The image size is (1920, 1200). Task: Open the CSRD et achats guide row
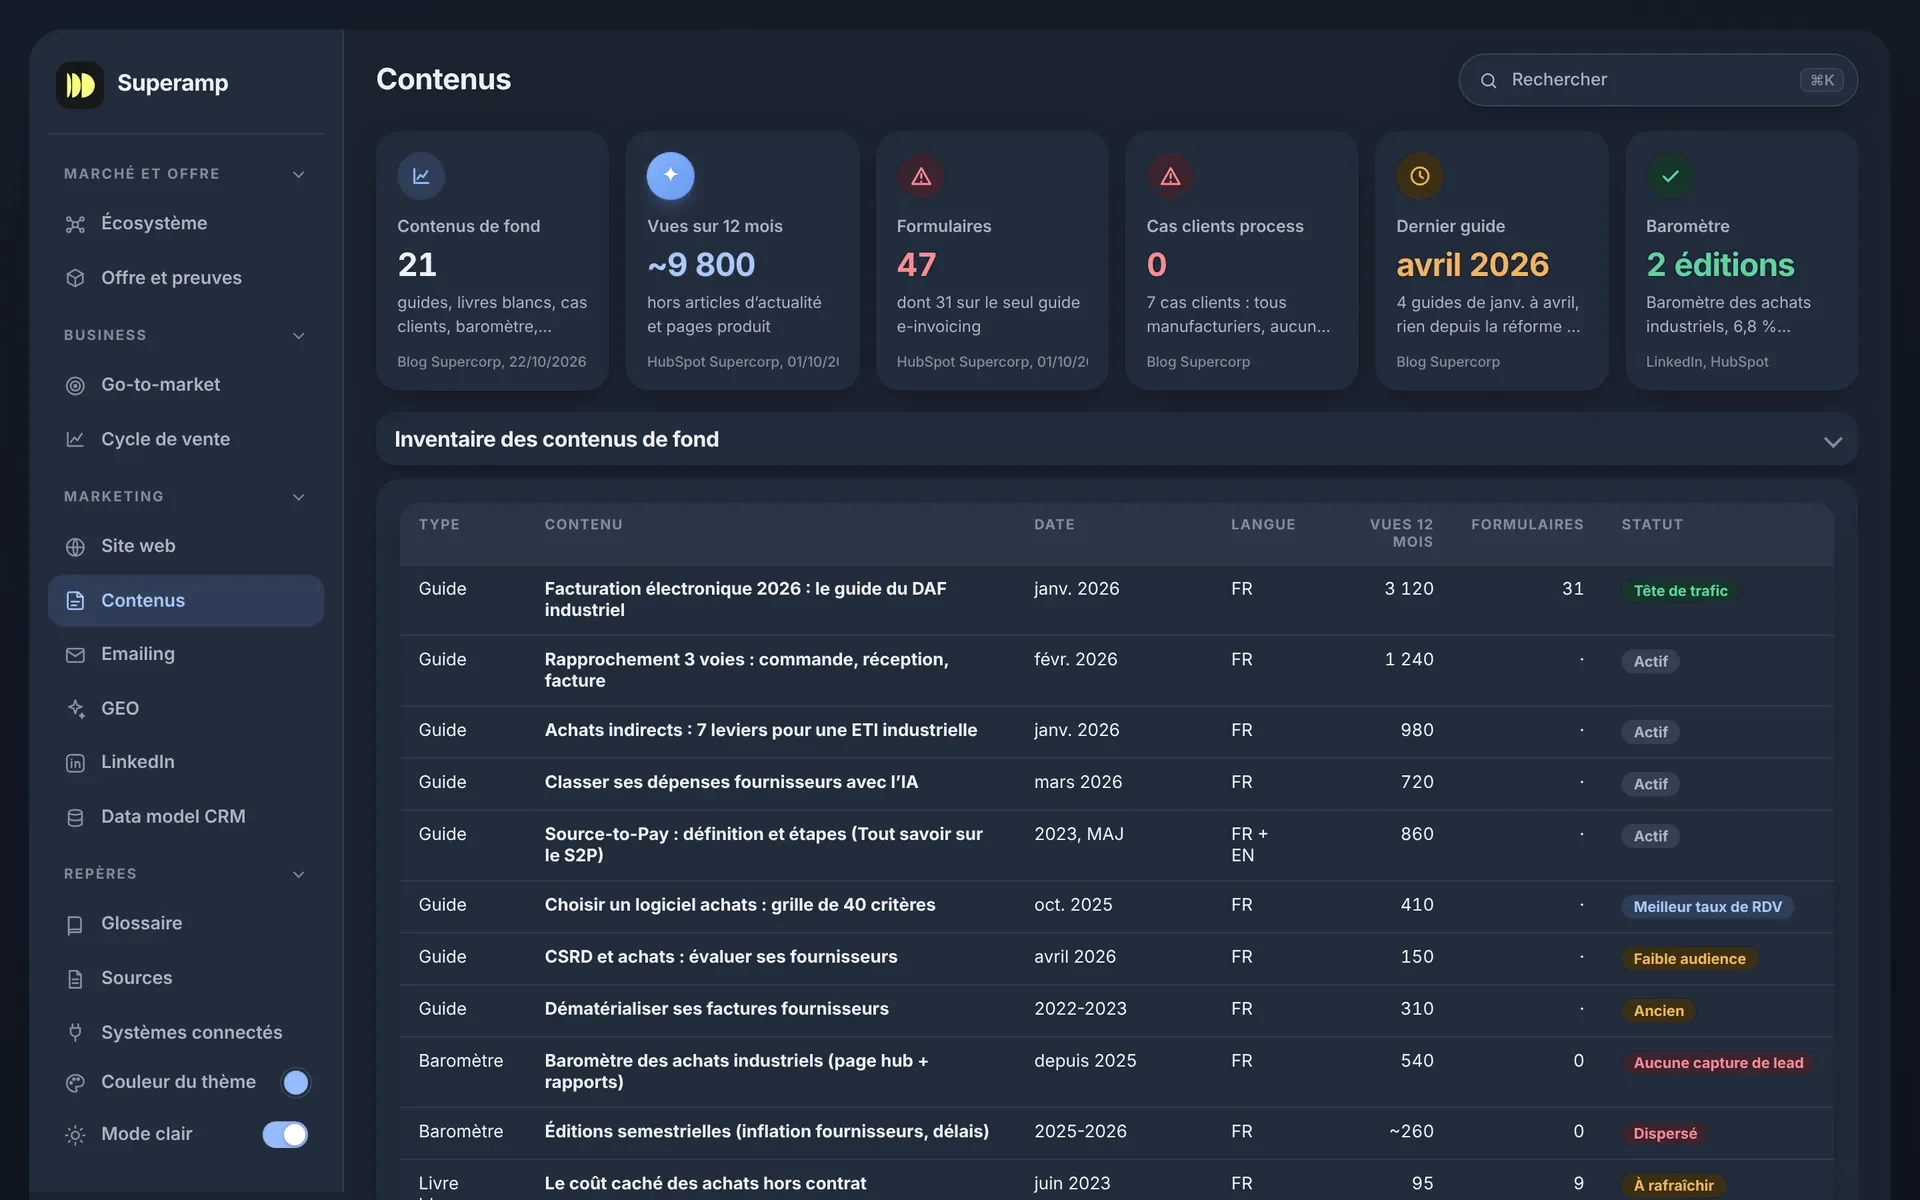coord(1117,958)
